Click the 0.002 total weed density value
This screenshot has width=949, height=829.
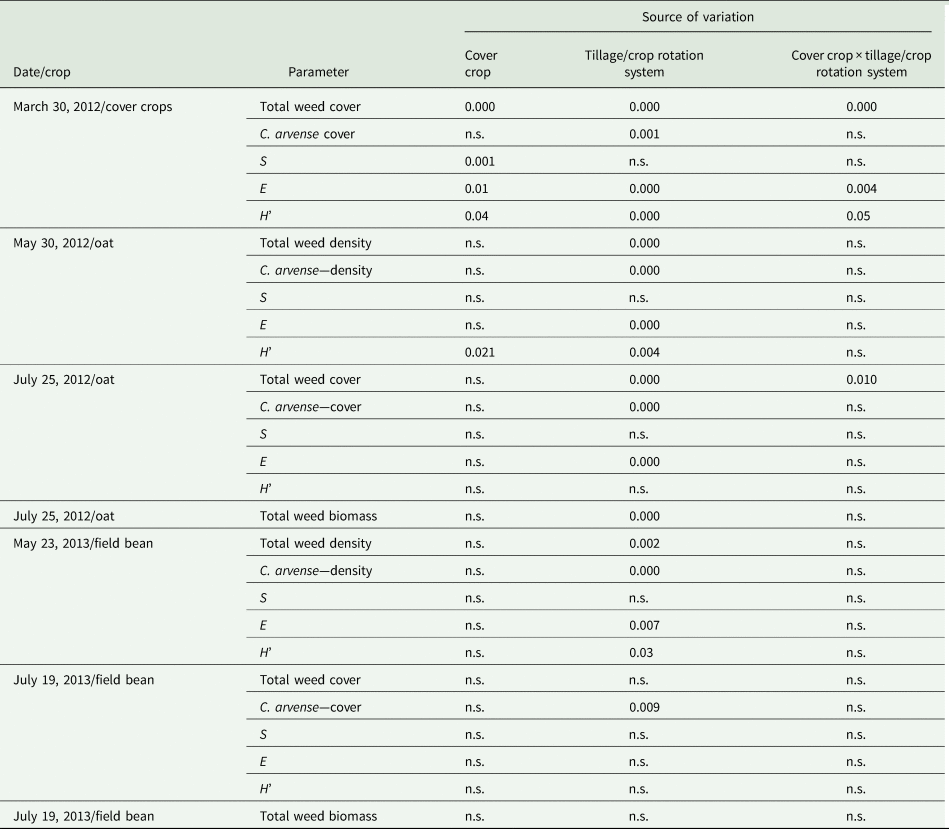pos(644,543)
